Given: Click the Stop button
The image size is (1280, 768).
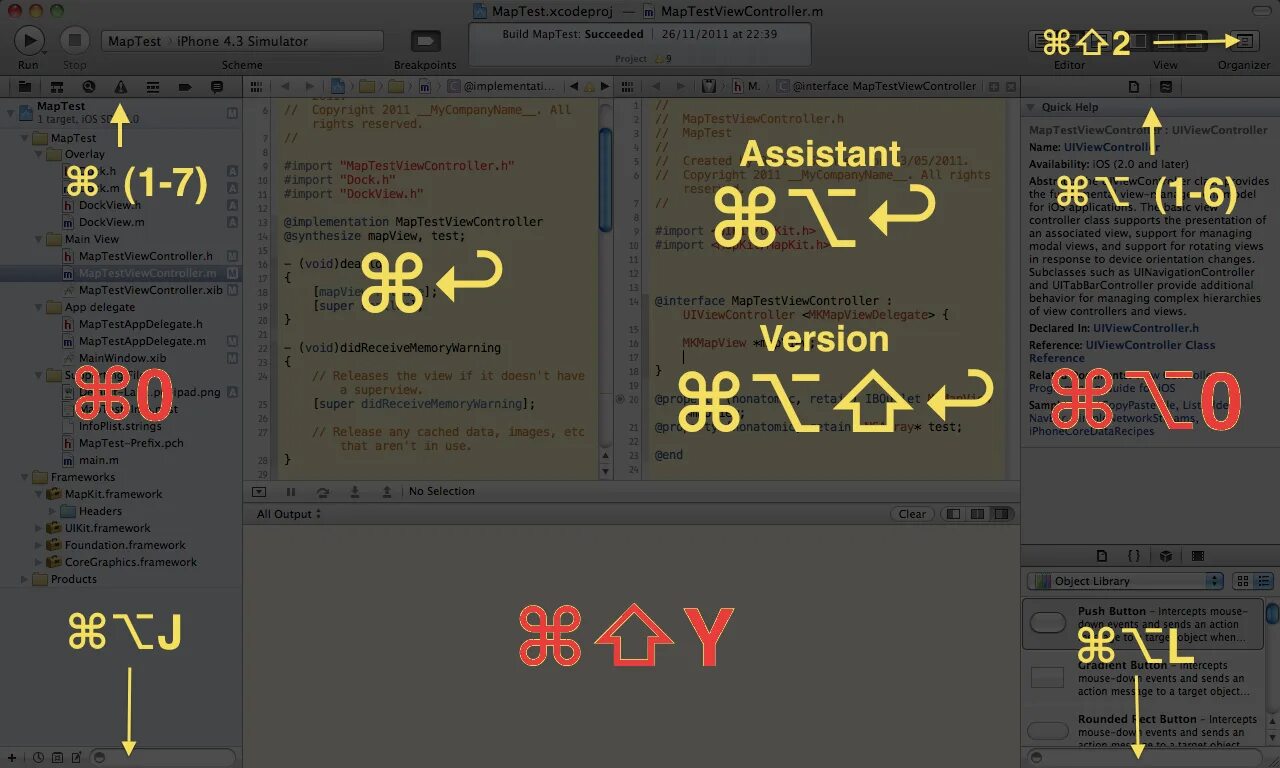Looking at the screenshot, I should click(75, 40).
